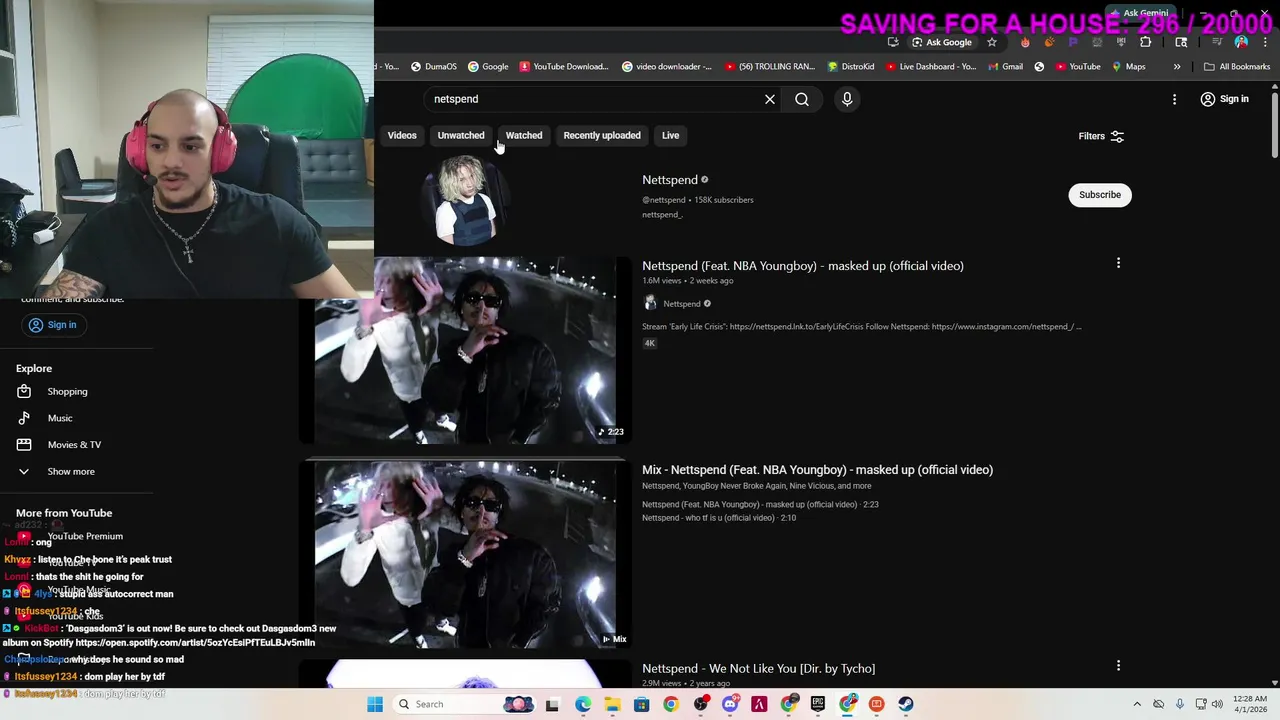
Task: Clear the netspend search query with X
Action: 770,99
